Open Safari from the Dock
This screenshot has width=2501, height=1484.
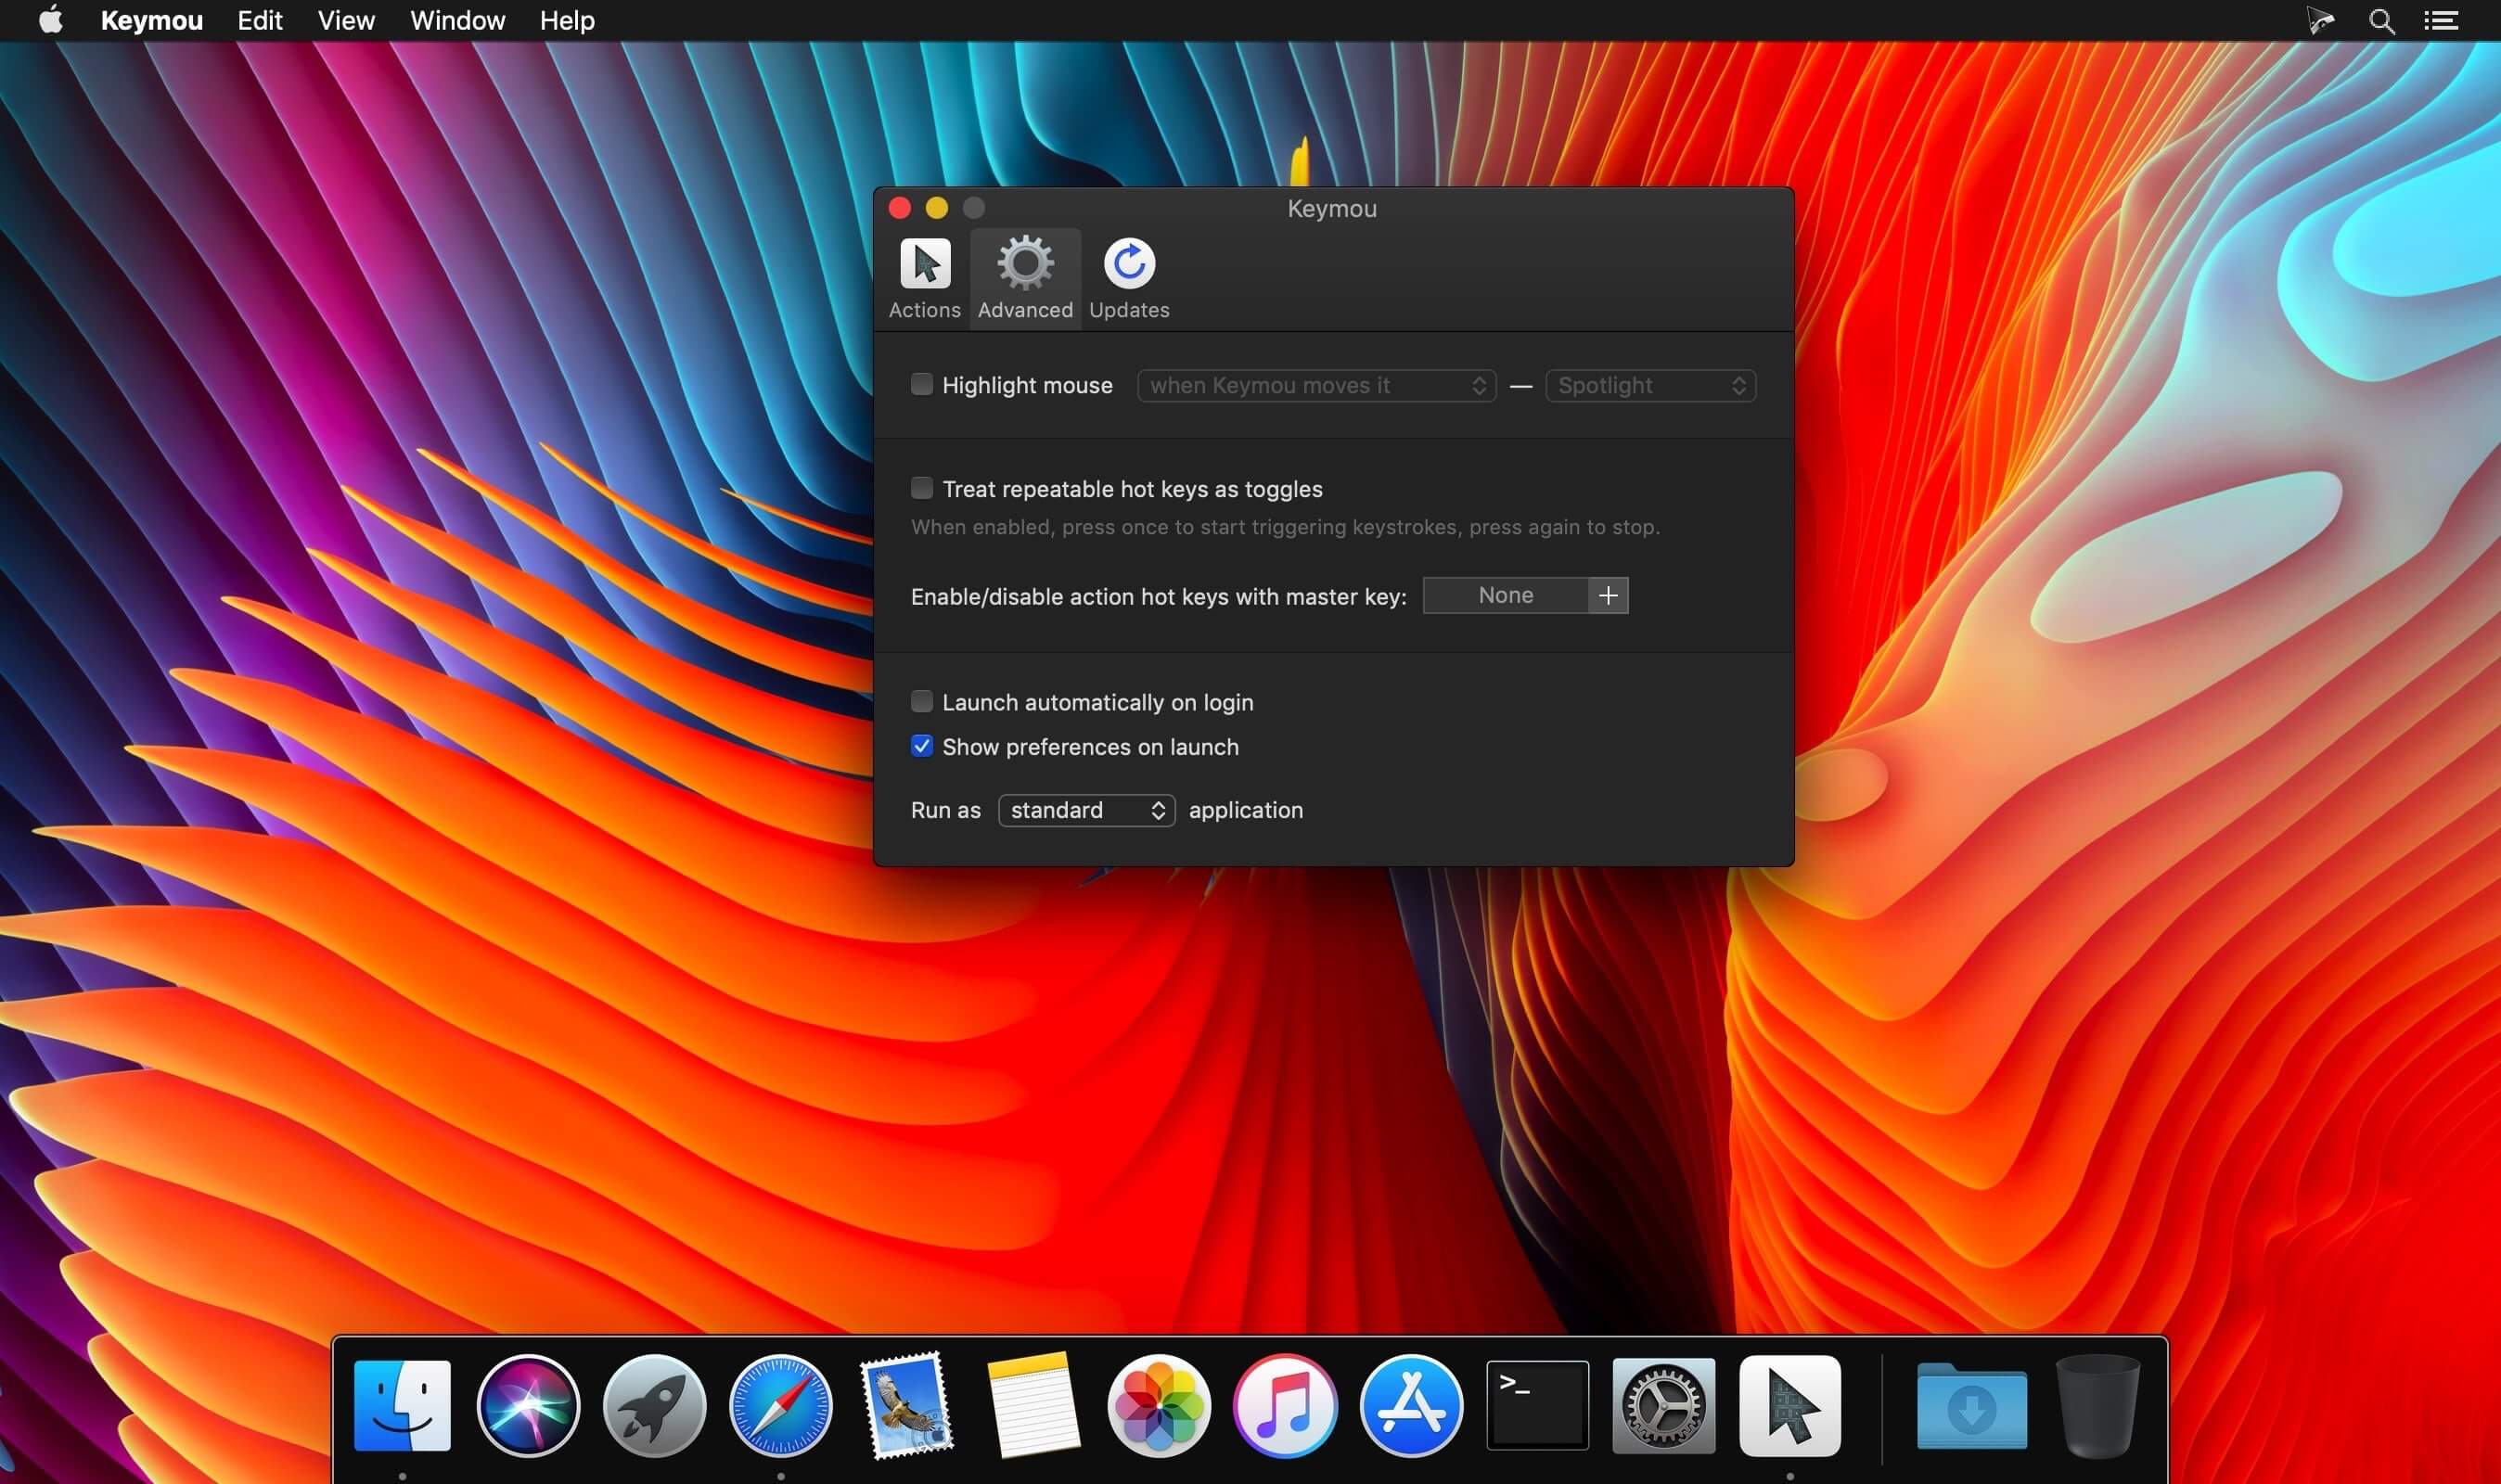(x=780, y=1405)
